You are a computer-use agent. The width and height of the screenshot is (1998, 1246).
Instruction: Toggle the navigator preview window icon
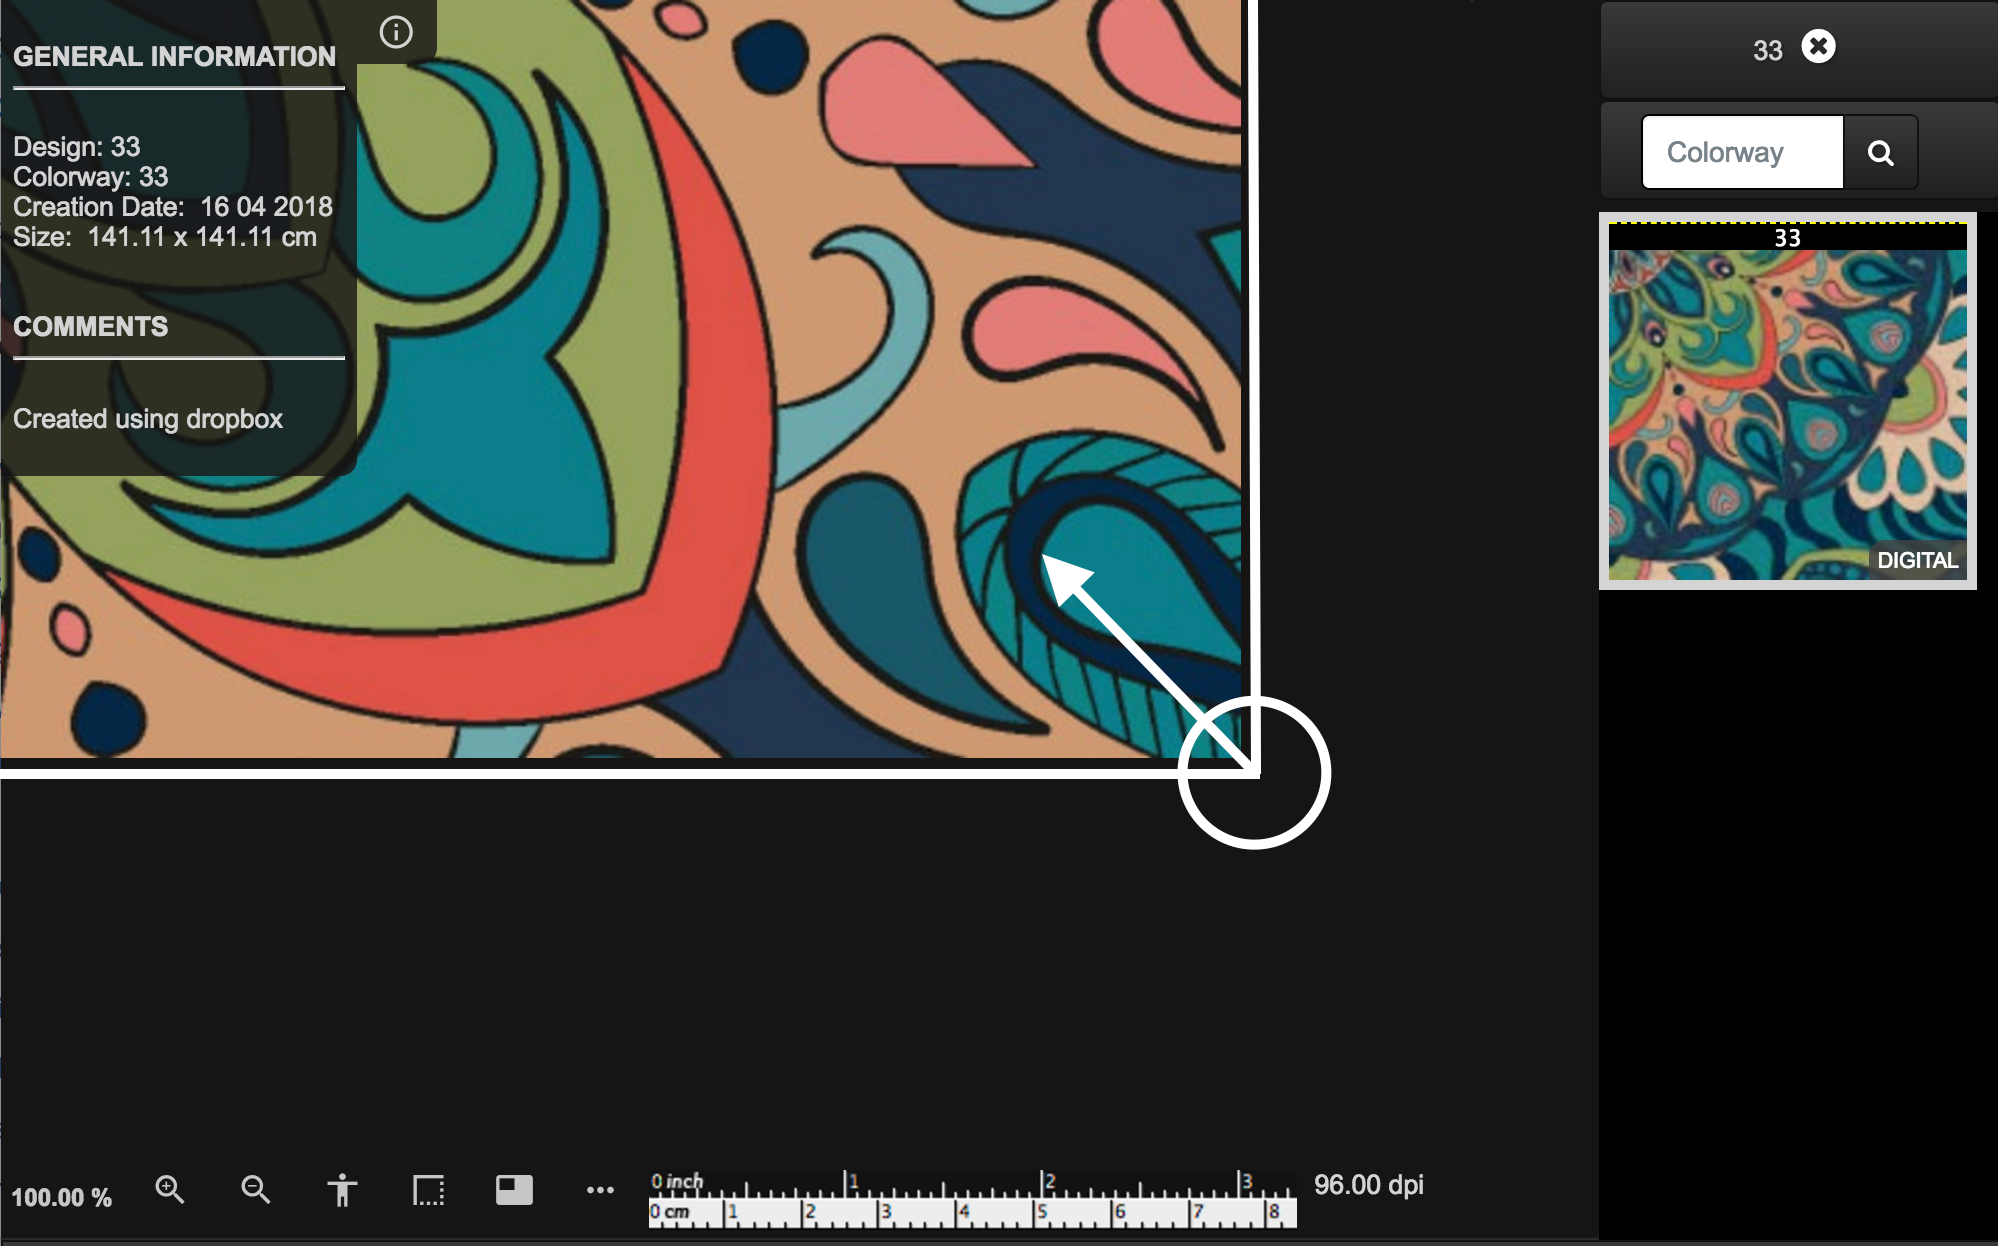click(514, 1189)
